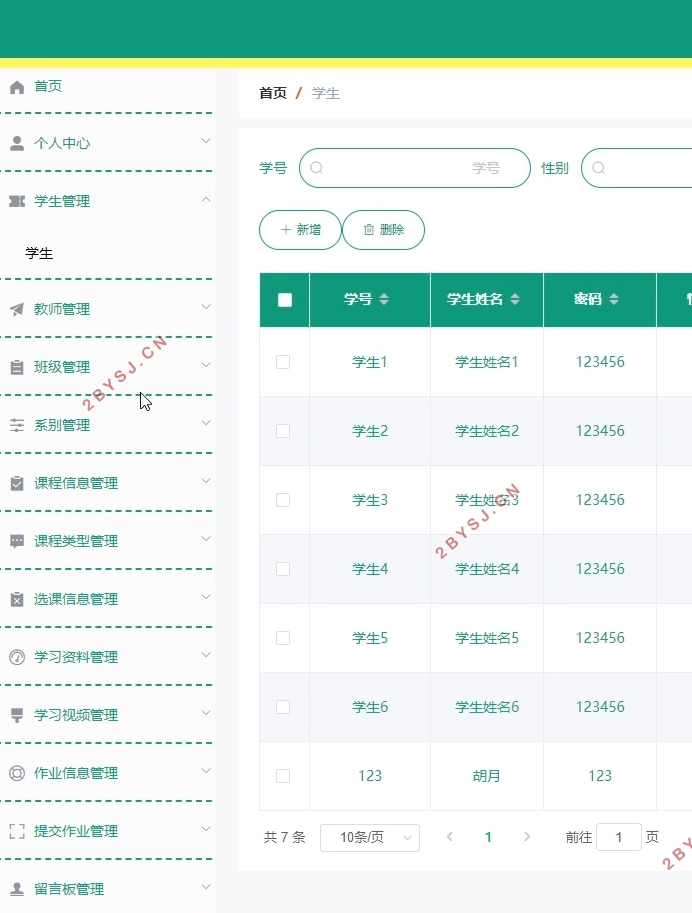The width and height of the screenshot is (692, 913).
Task: Toggle the select-all checkbox in table header
Action: [x=285, y=300]
